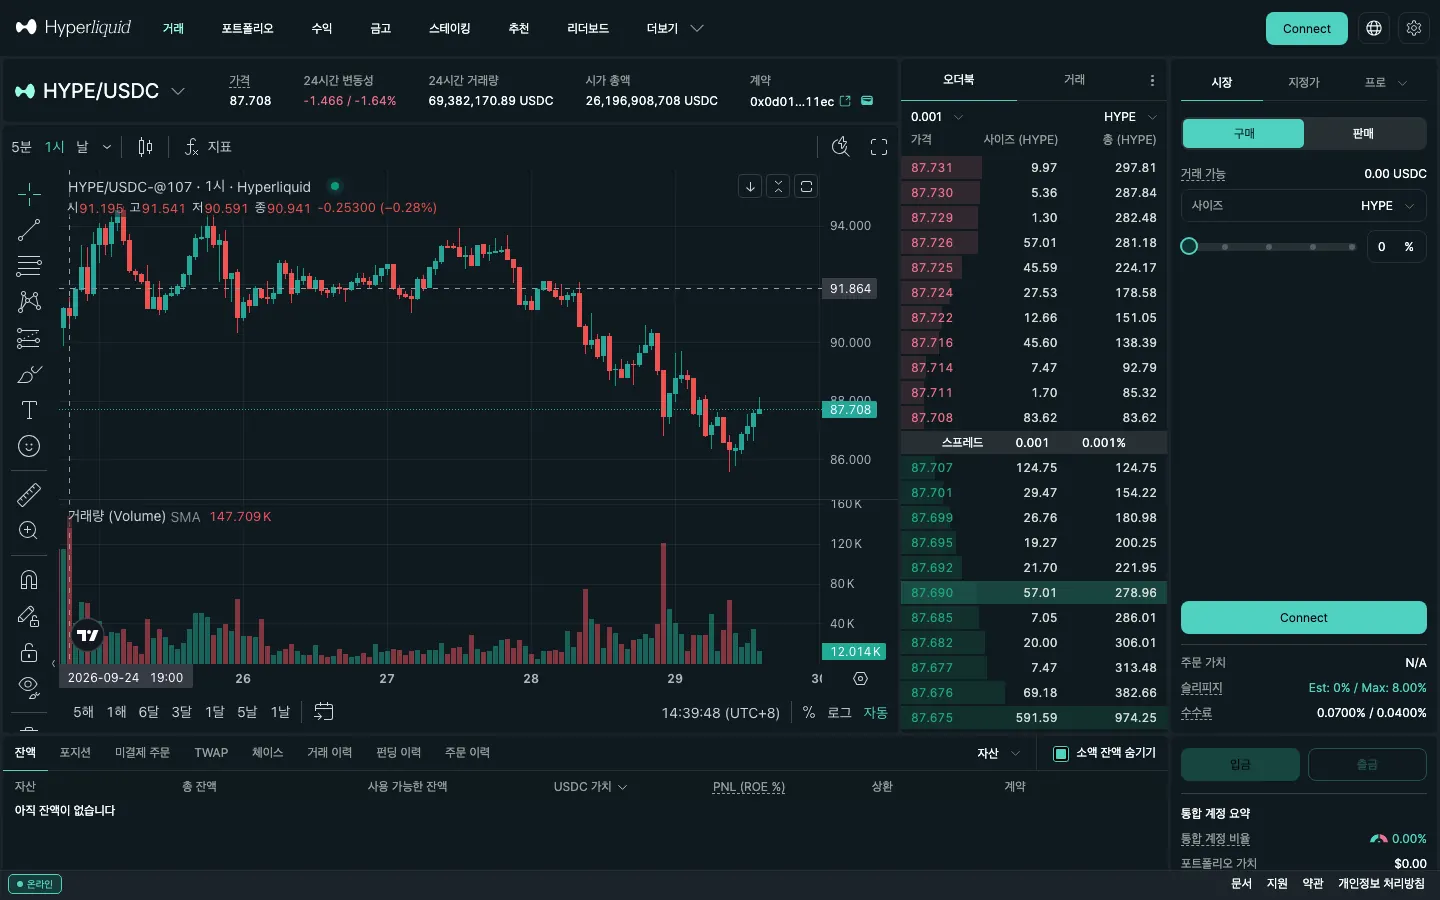Open the emoji icons tool

[x=29, y=446]
